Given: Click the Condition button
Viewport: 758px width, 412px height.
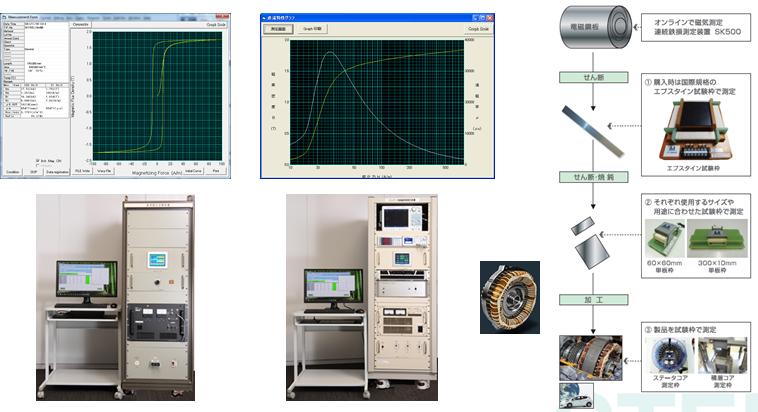Looking at the screenshot, I should coord(13,172).
